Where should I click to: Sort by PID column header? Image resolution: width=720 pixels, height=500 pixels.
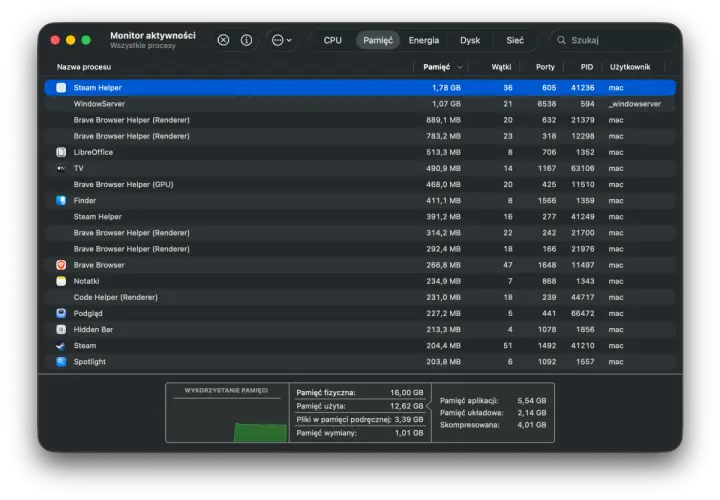coord(586,67)
